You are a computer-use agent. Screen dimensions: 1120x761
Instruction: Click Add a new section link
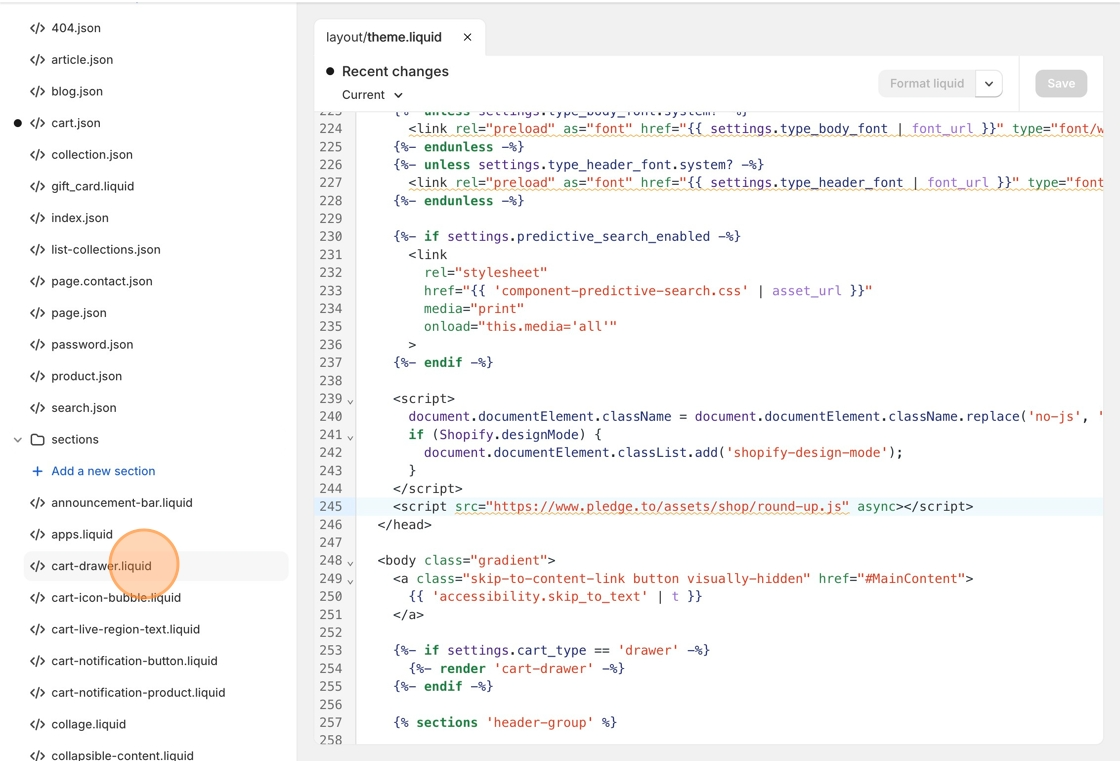[x=104, y=471]
